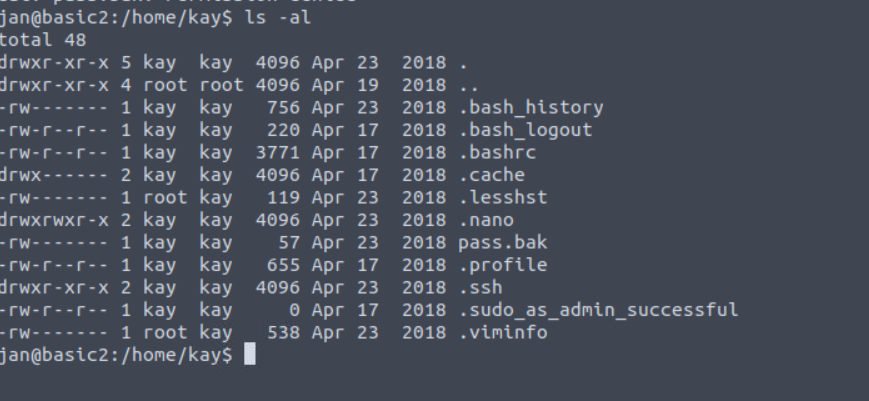Click the permissions string of pass.bak

[x=54, y=243]
